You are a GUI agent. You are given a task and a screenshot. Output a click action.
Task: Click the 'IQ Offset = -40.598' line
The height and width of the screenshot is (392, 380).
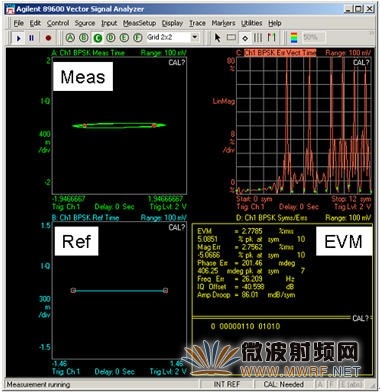[x=245, y=287]
